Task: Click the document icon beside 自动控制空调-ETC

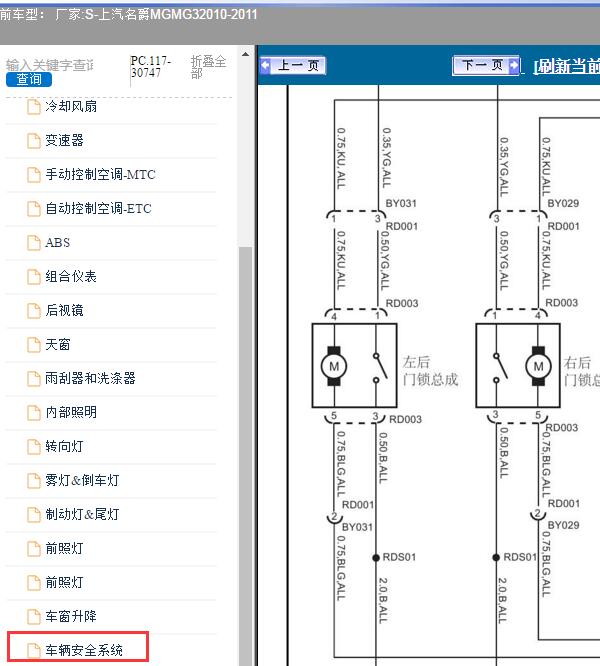Action: (34, 209)
